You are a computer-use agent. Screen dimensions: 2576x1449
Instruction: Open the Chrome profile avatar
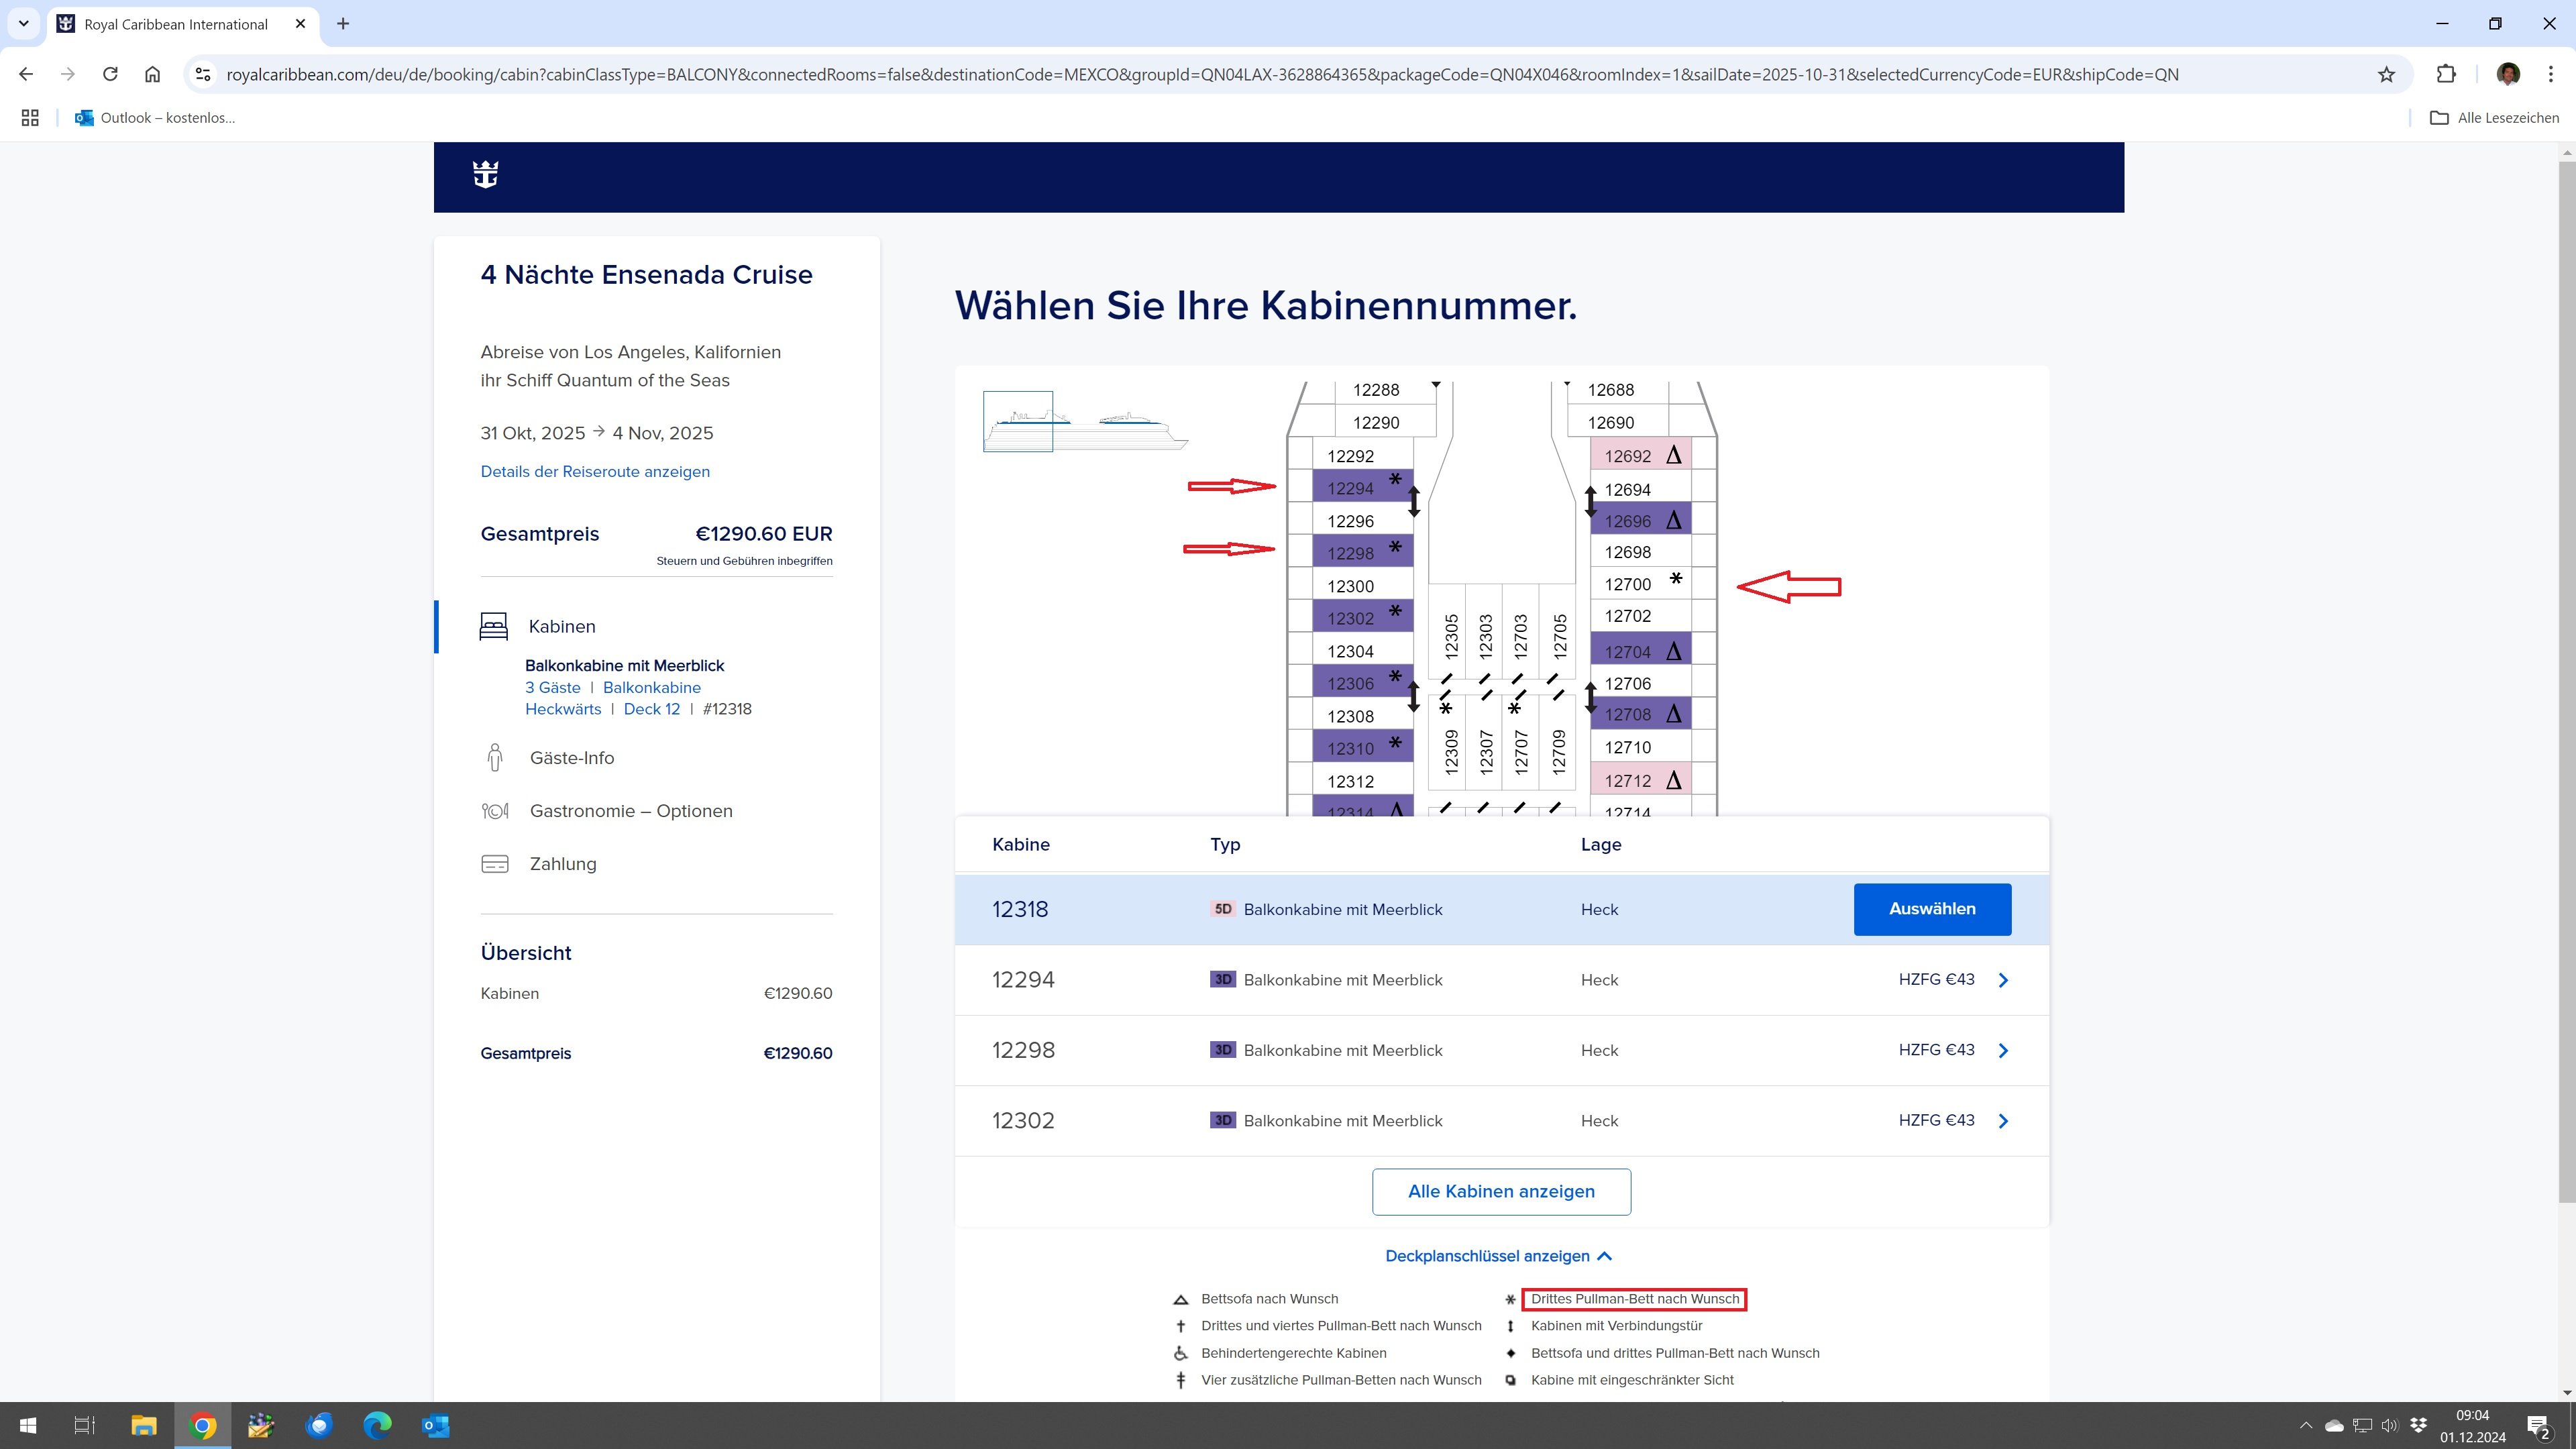click(2508, 74)
